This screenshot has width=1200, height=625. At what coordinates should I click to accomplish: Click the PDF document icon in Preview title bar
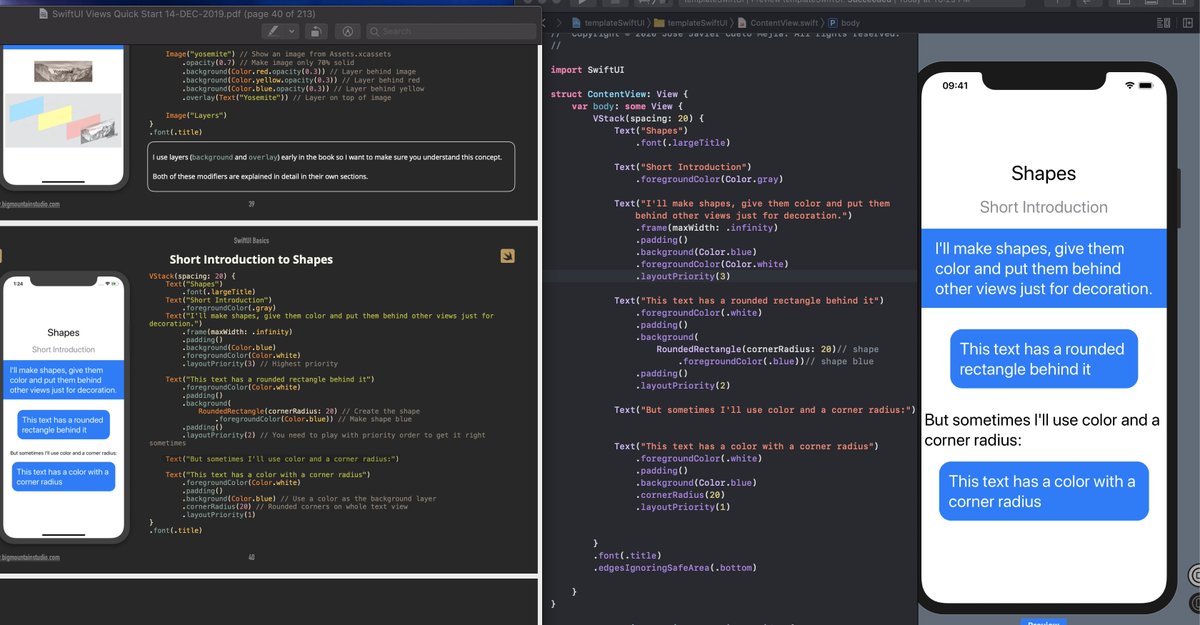click(x=43, y=13)
